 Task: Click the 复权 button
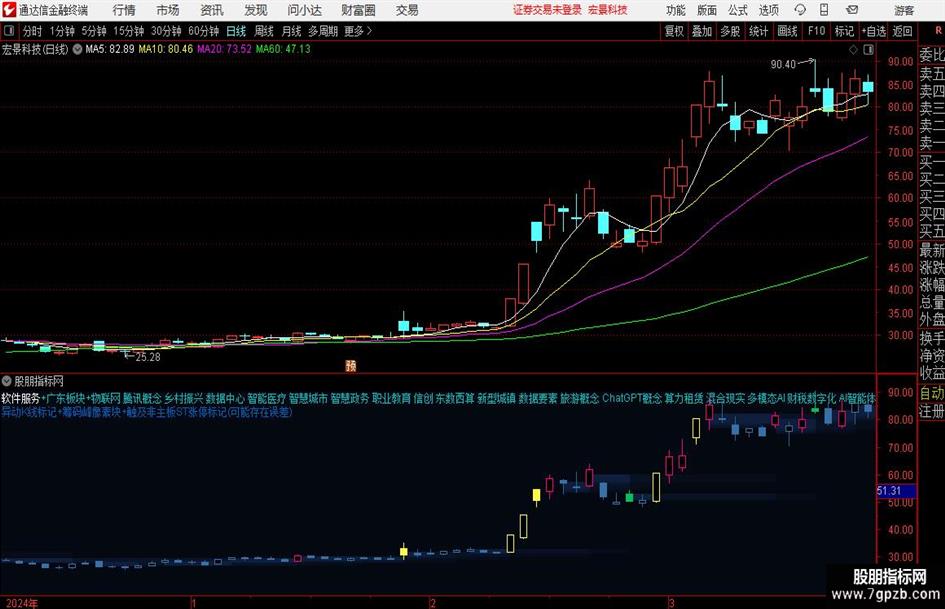pyautogui.click(x=674, y=31)
